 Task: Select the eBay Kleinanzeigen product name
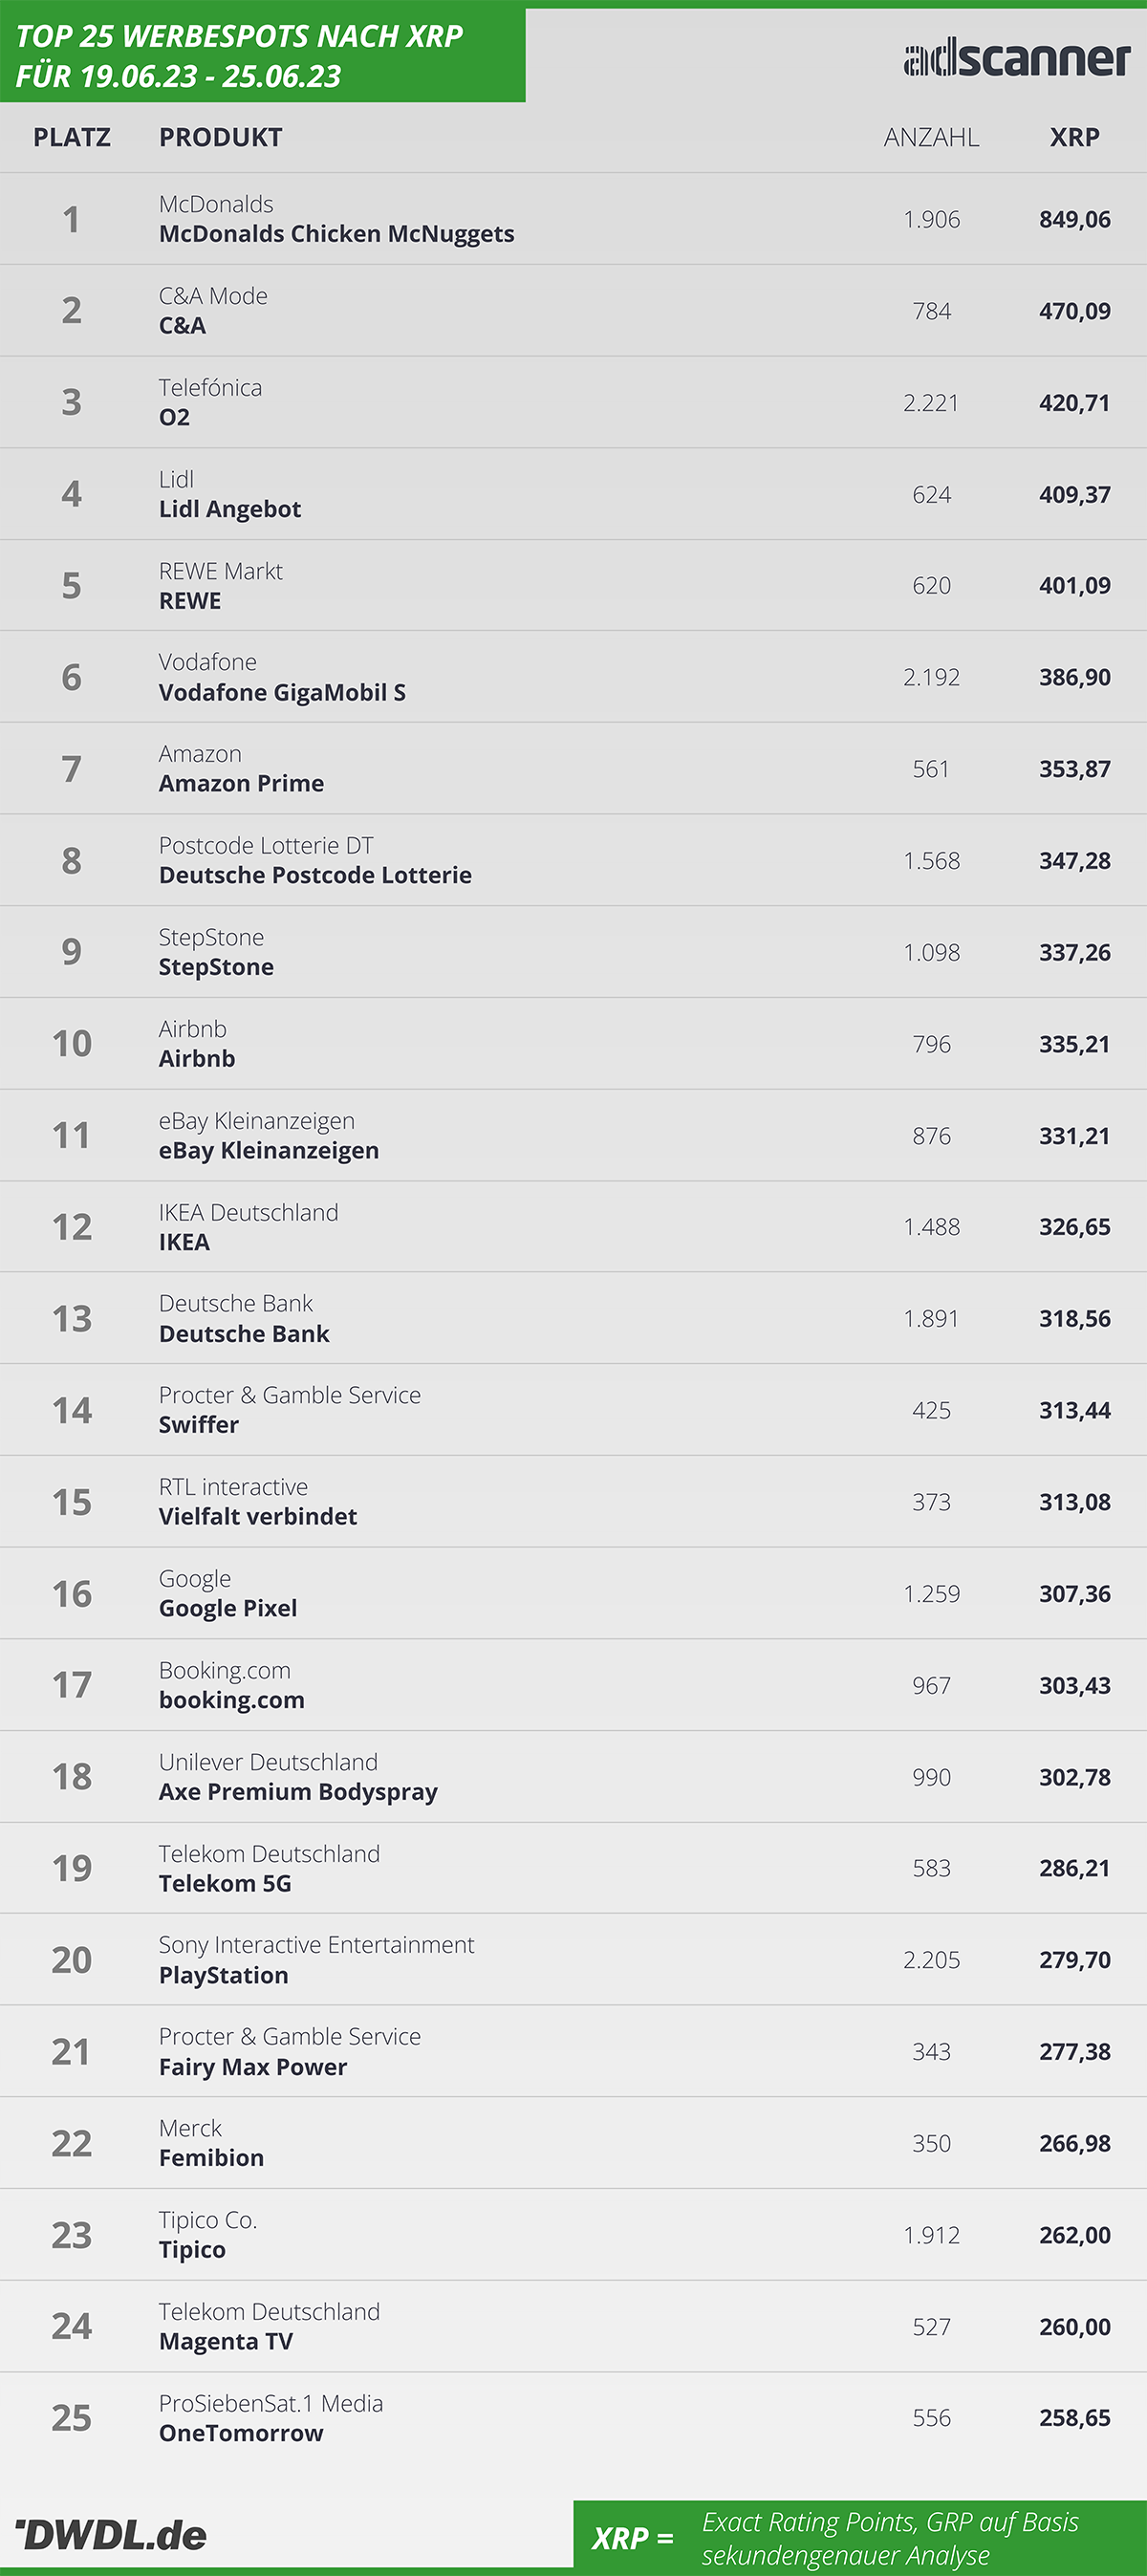[269, 1150]
